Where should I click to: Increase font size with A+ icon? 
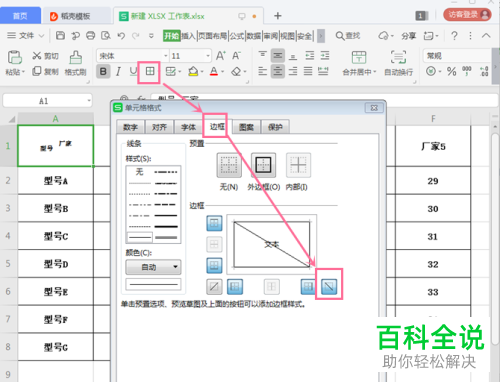pos(221,56)
